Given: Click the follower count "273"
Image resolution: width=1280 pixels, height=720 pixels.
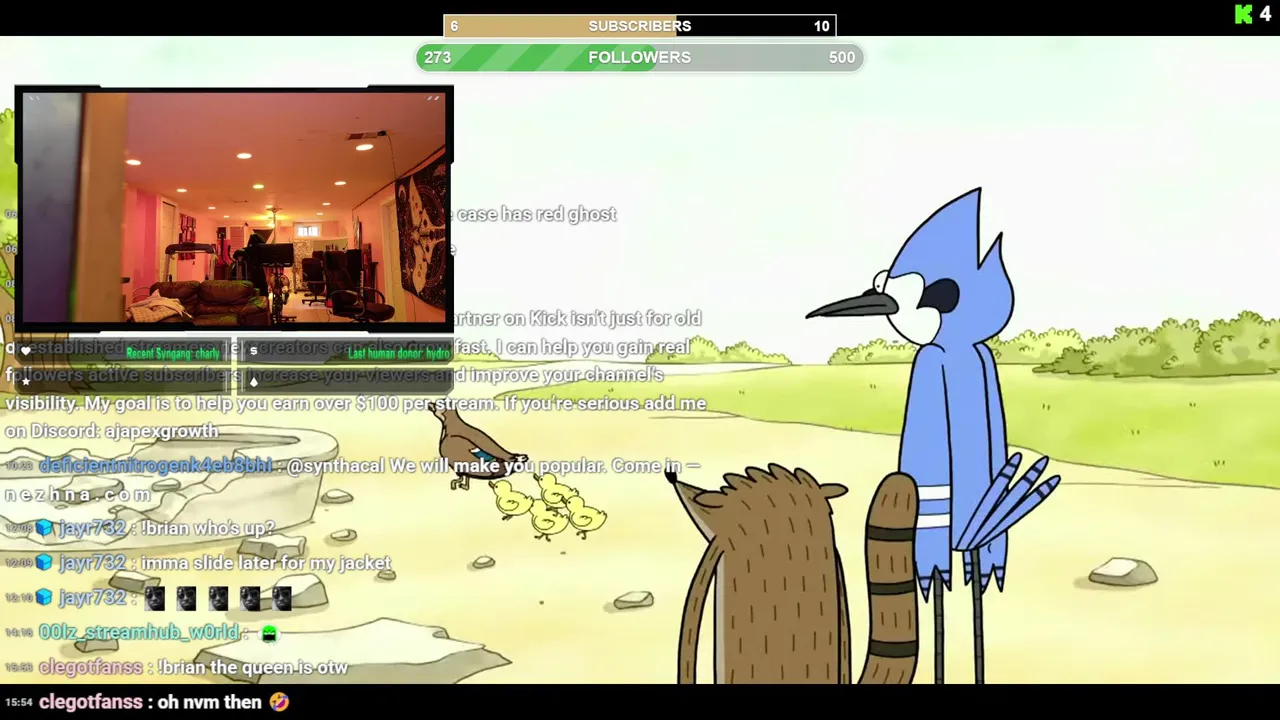Looking at the screenshot, I should (x=438, y=57).
